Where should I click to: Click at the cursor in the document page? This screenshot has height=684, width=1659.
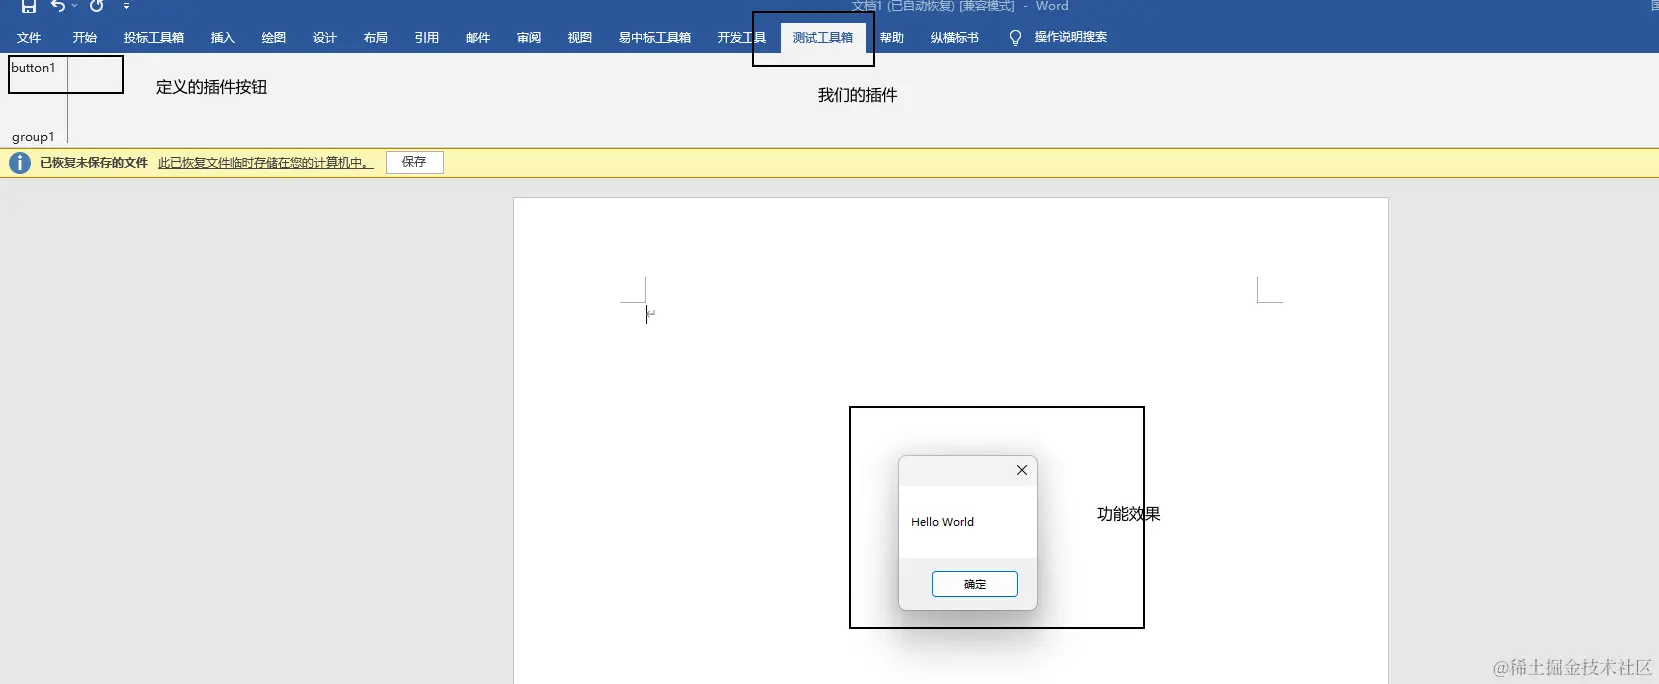coord(647,314)
